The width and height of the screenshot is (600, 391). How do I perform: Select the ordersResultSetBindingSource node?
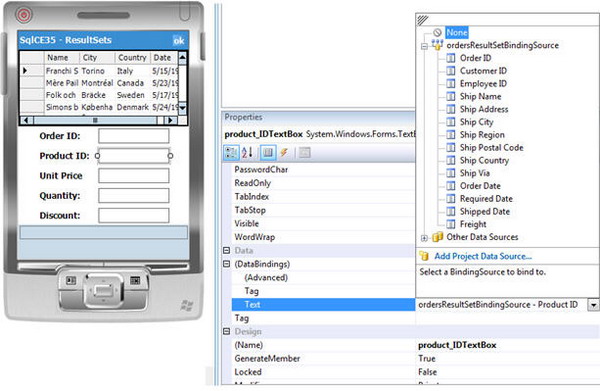[x=502, y=45]
